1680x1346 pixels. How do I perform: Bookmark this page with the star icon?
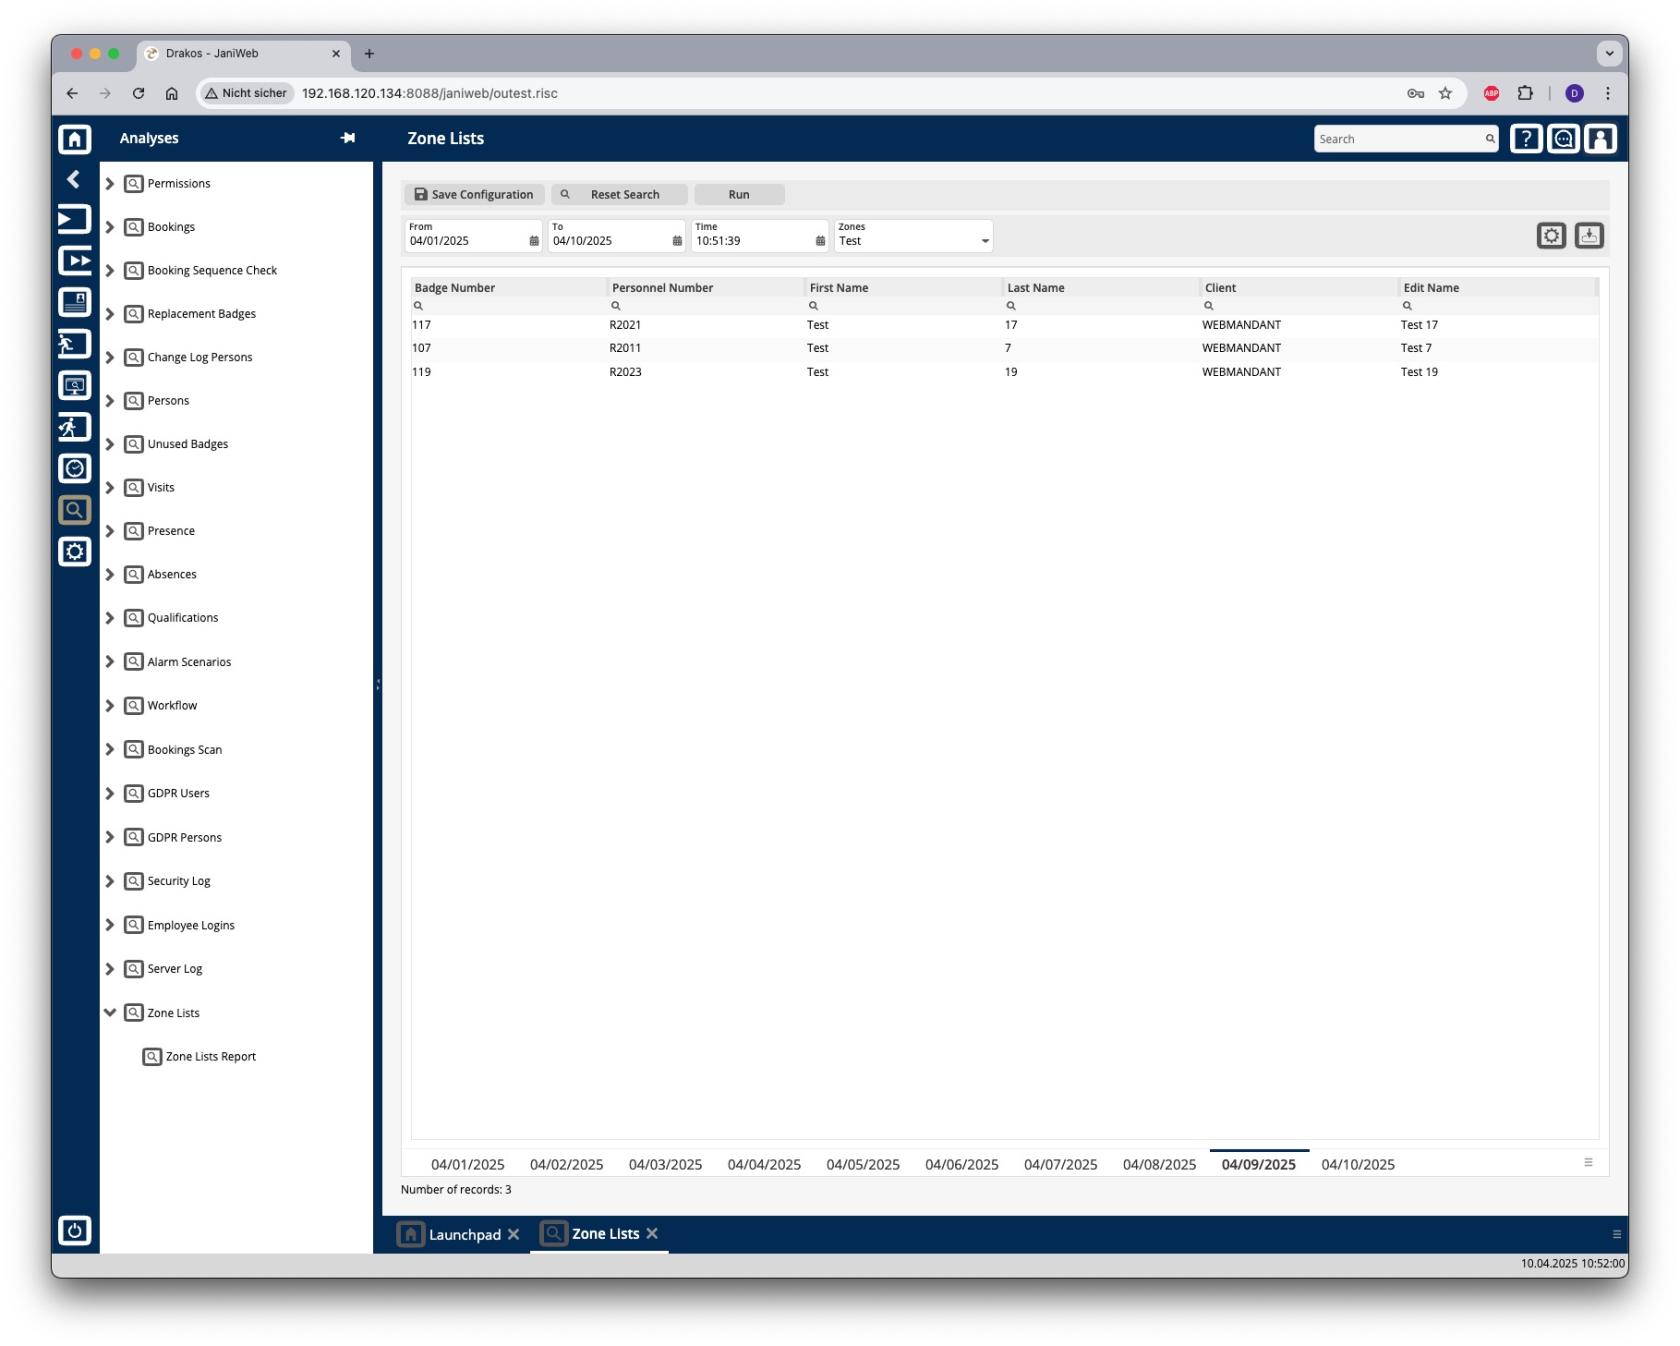coord(1445,93)
